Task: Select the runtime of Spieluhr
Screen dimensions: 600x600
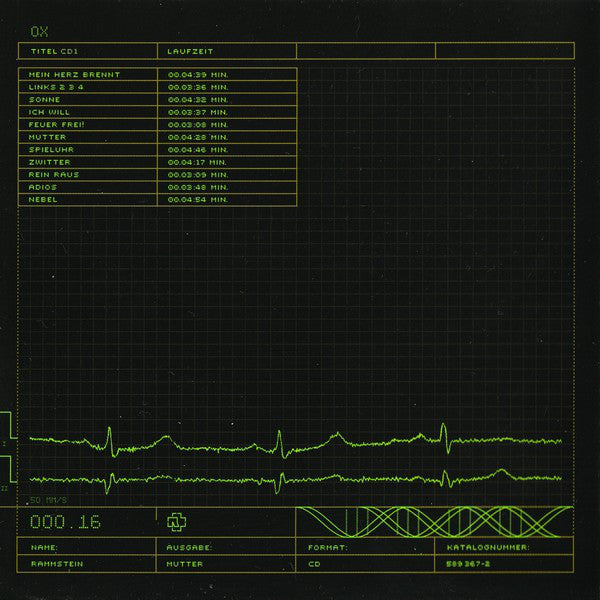Action: [198, 150]
